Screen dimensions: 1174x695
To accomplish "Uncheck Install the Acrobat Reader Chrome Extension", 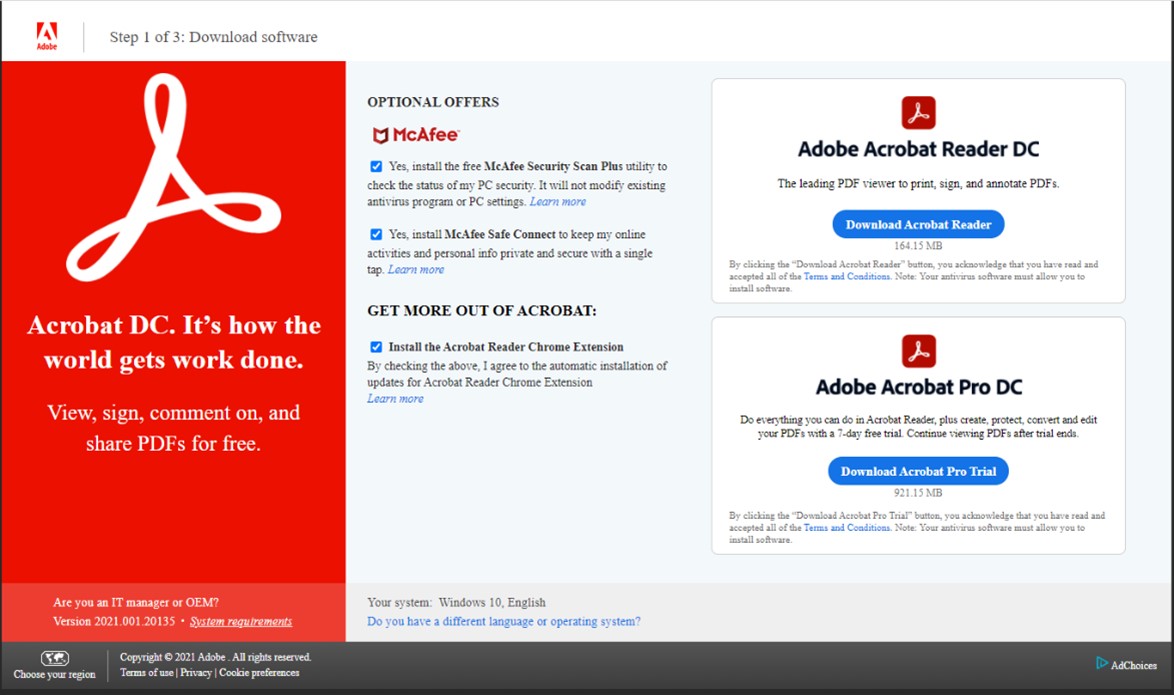I will [x=376, y=347].
